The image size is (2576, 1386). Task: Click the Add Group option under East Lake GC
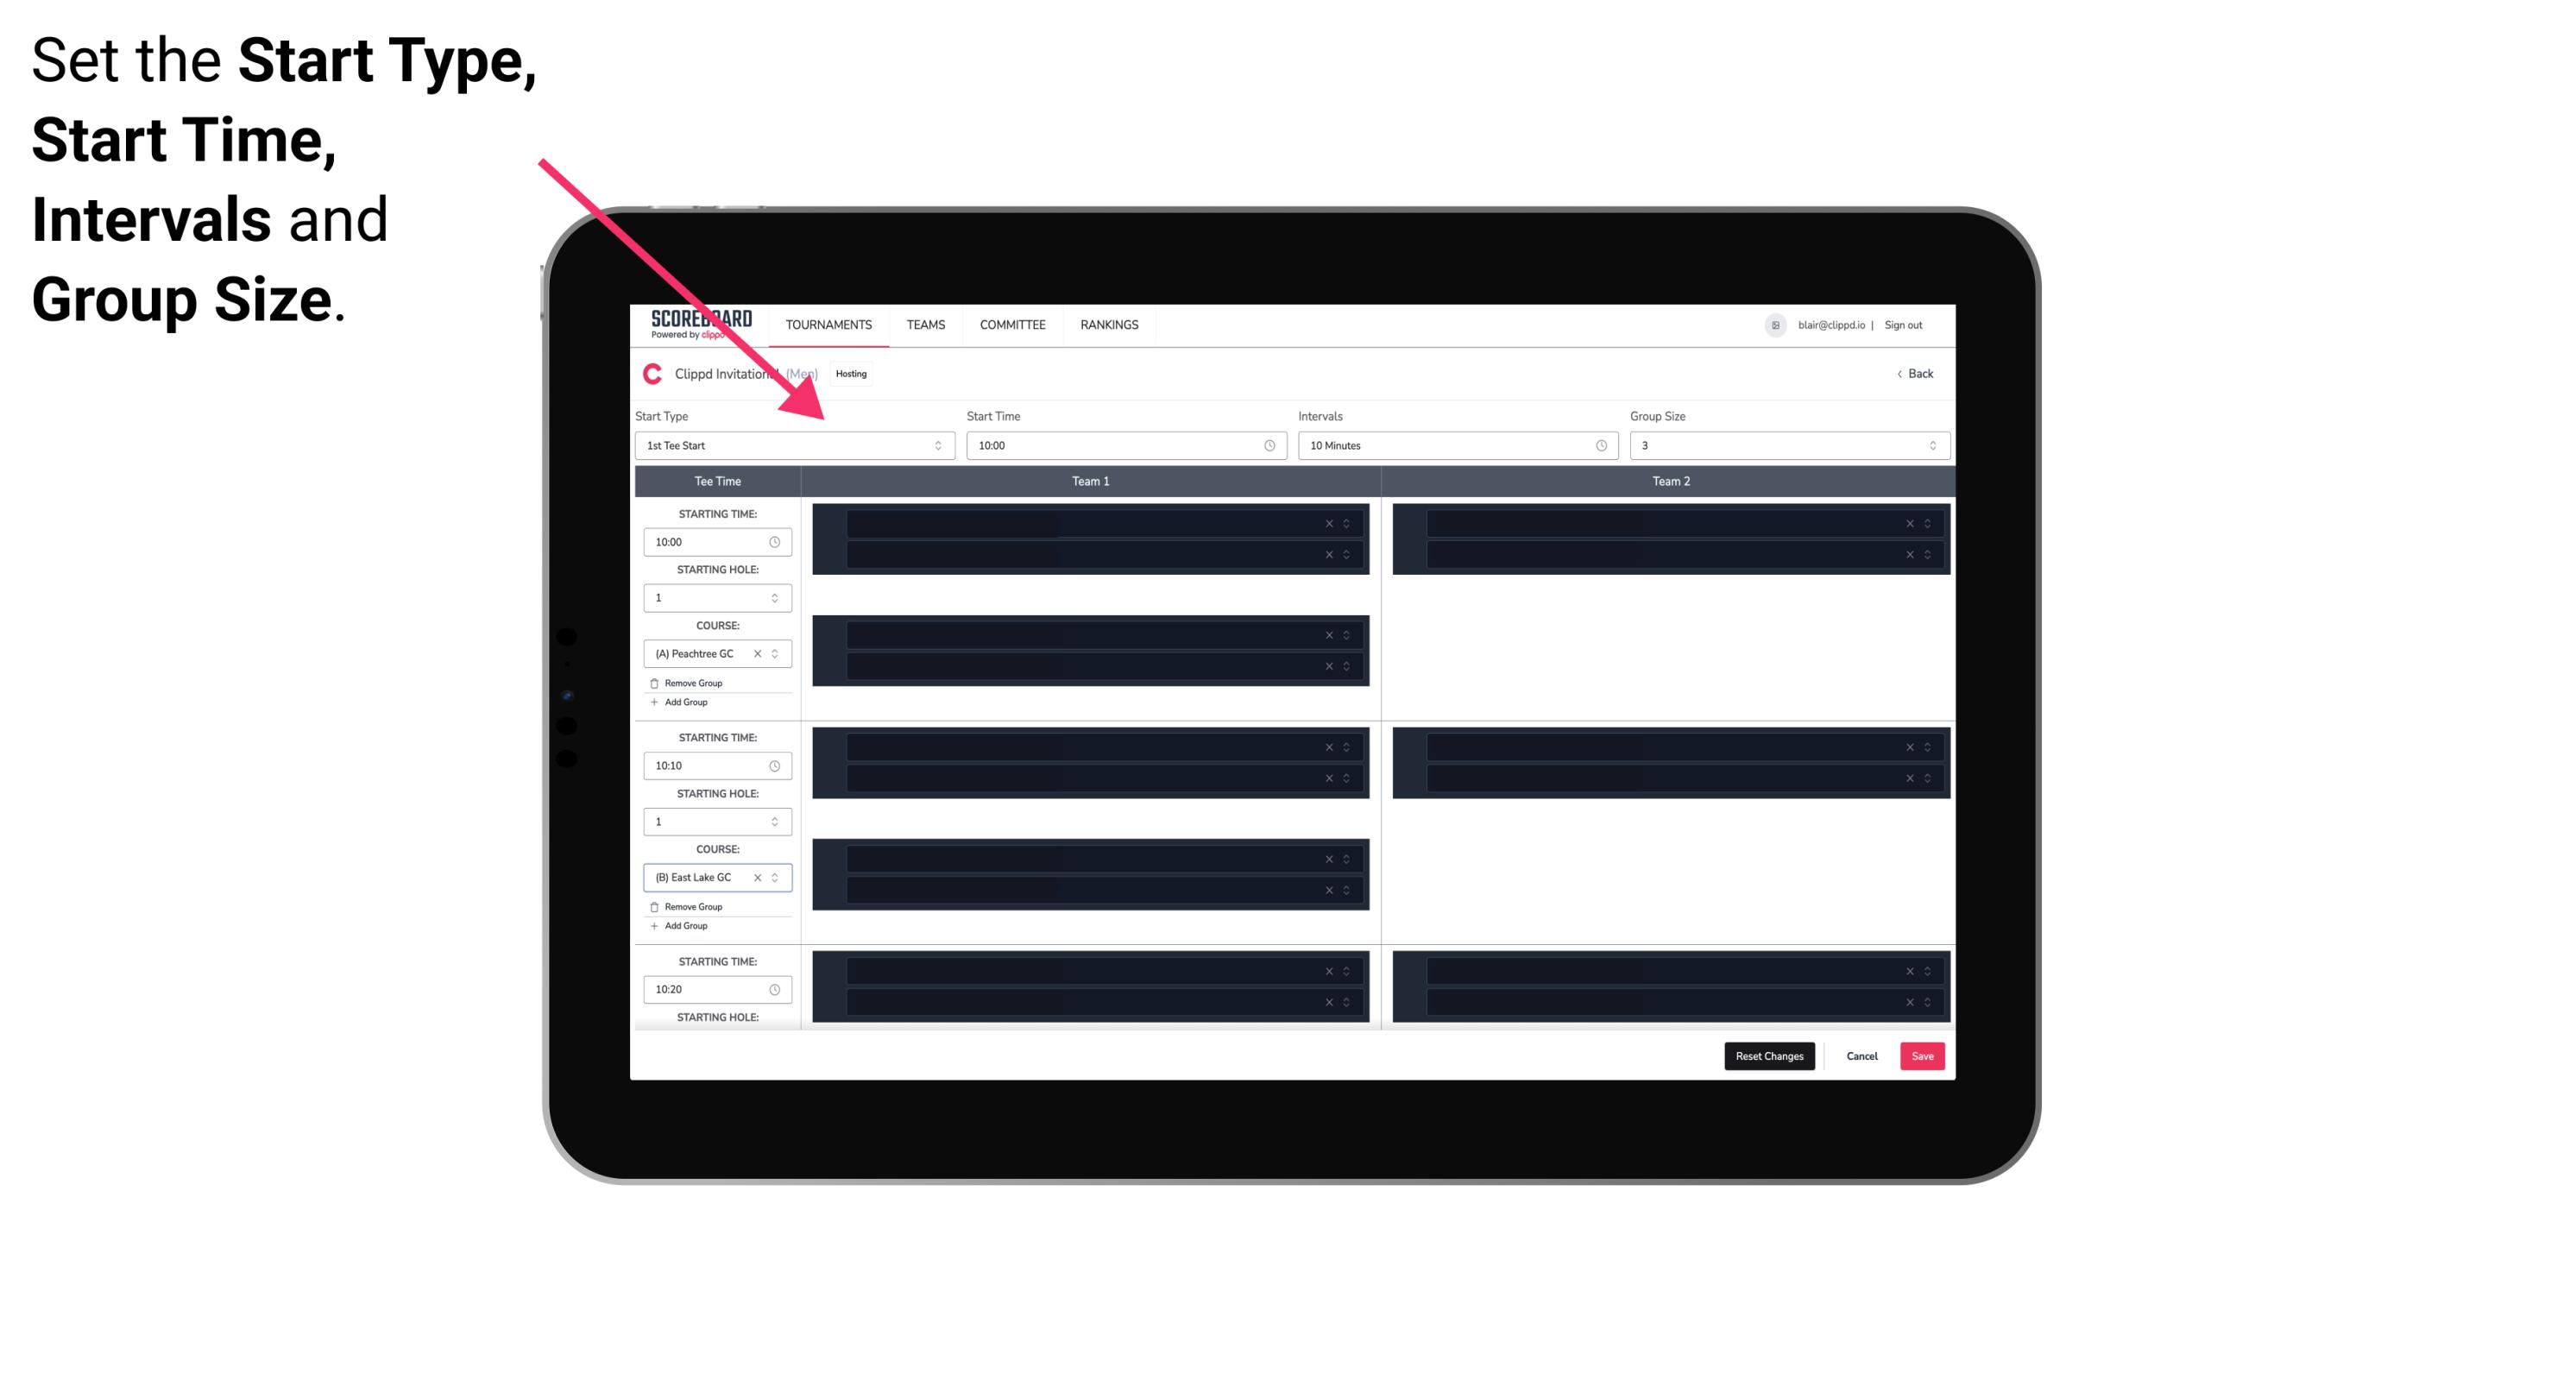(x=683, y=923)
